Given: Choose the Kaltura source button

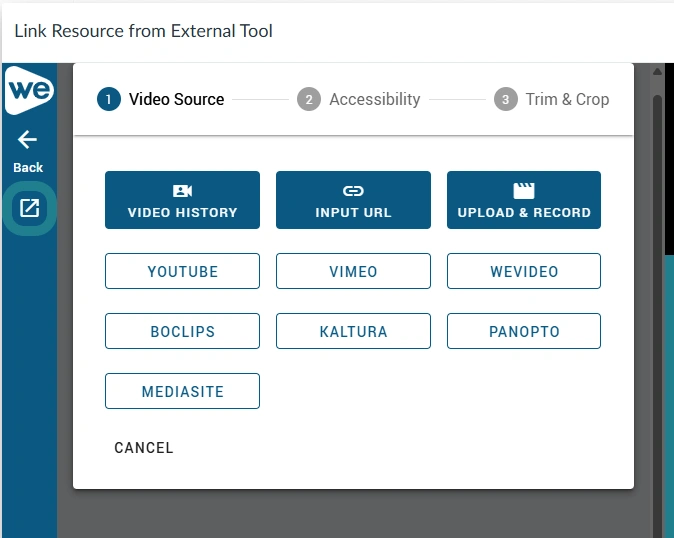Looking at the screenshot, I should tap(353, 331).
